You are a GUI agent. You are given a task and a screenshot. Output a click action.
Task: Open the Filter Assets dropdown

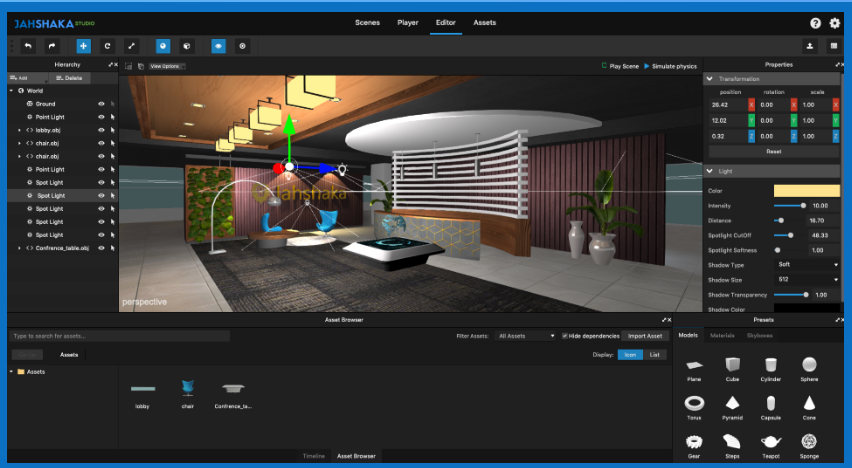point(525,336)
